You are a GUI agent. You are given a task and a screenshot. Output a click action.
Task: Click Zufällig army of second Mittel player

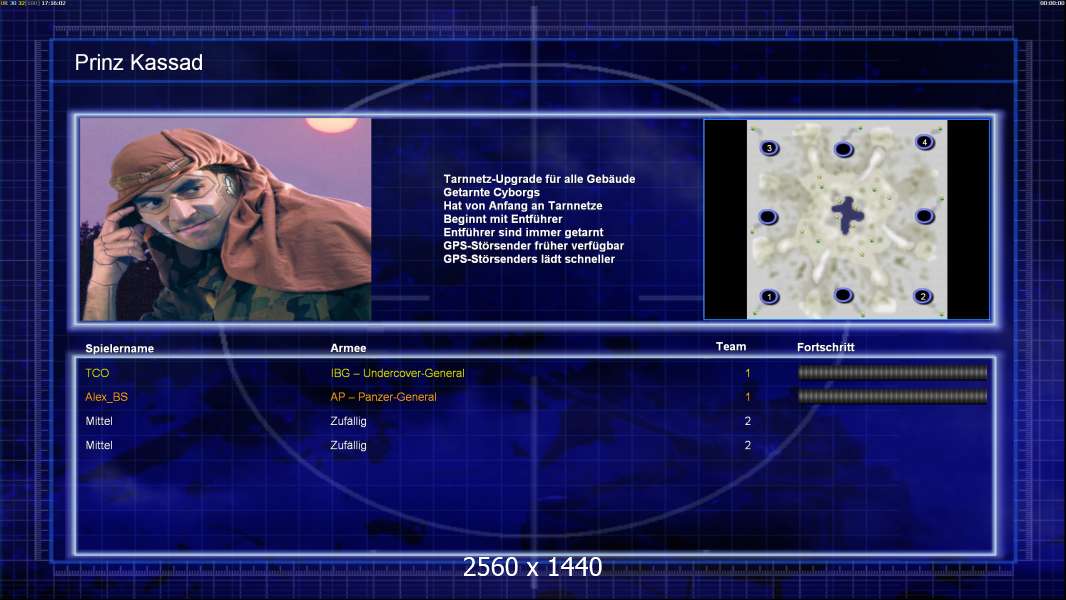coord(348,445)
